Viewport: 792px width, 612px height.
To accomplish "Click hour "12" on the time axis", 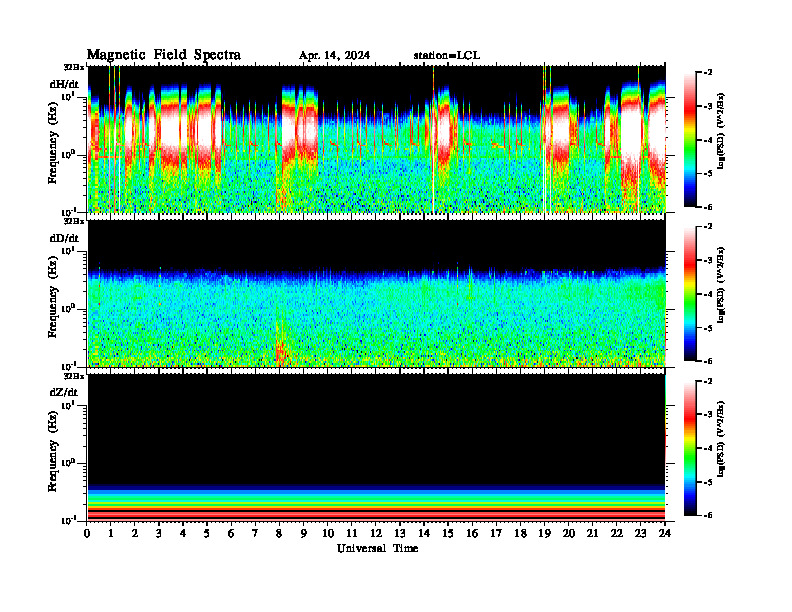I will pos(376,533).
